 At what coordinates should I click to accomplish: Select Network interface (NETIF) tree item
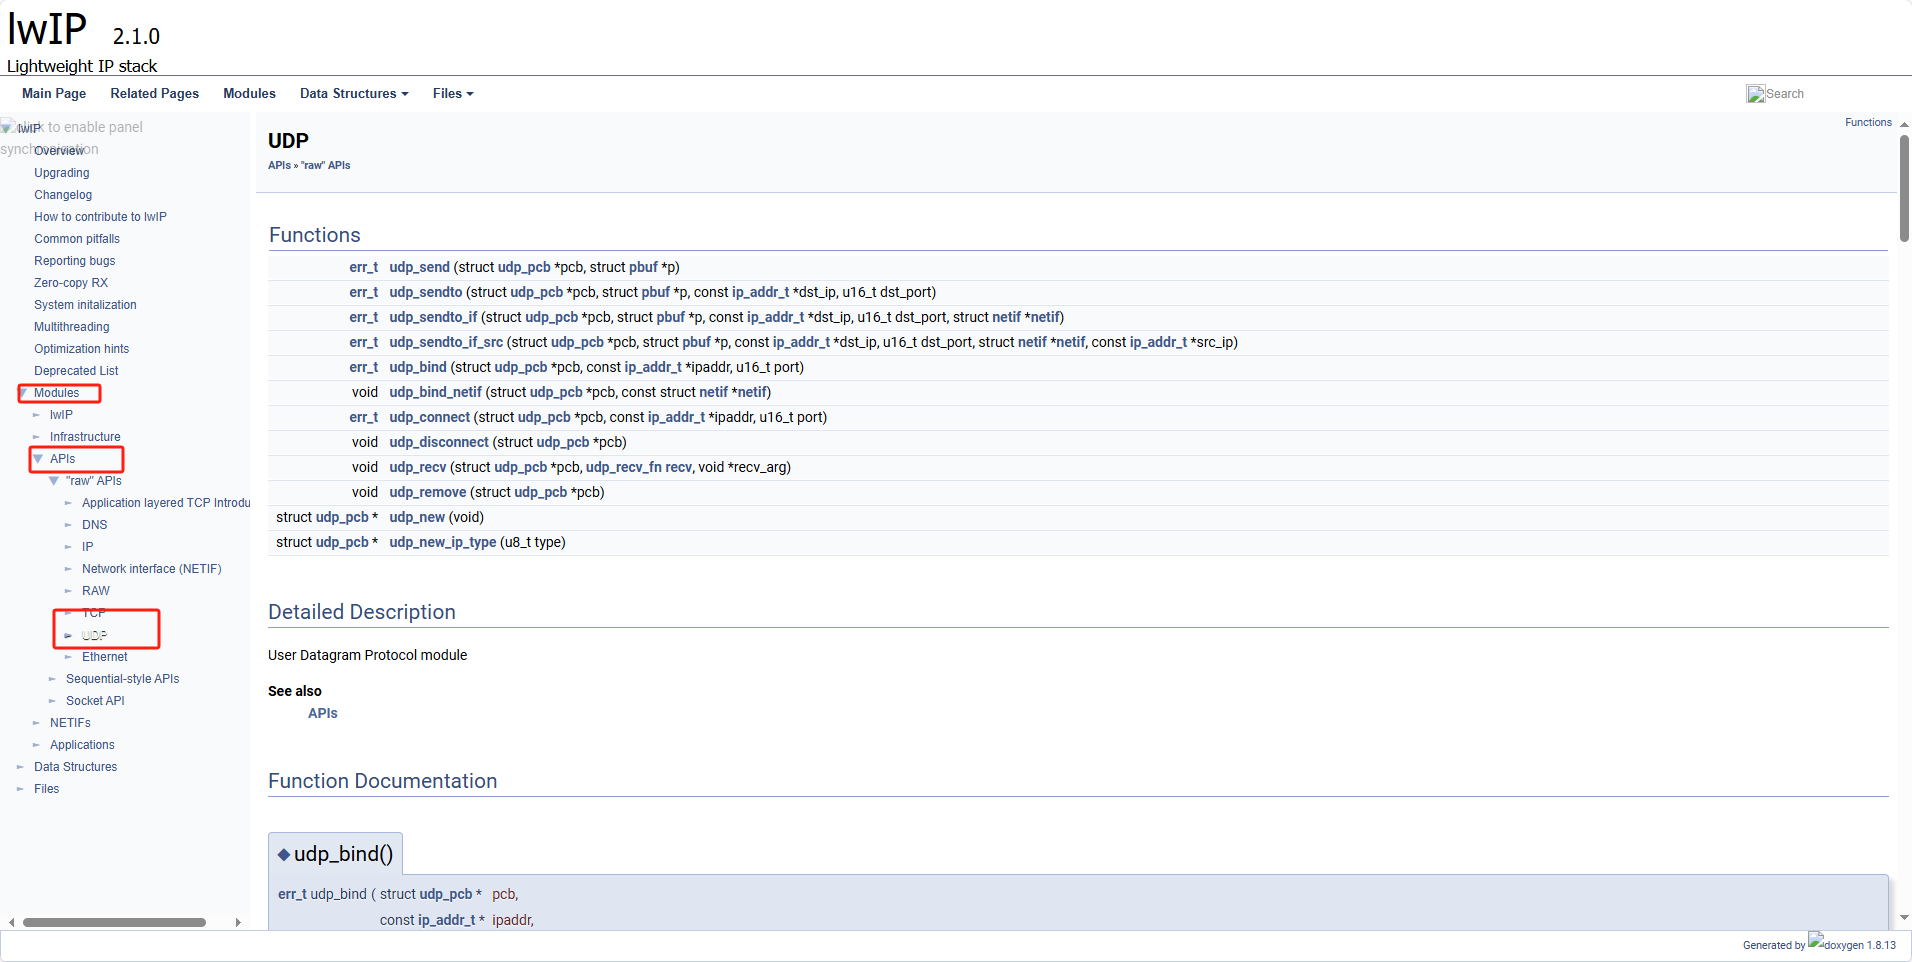[x=152, y=569]
